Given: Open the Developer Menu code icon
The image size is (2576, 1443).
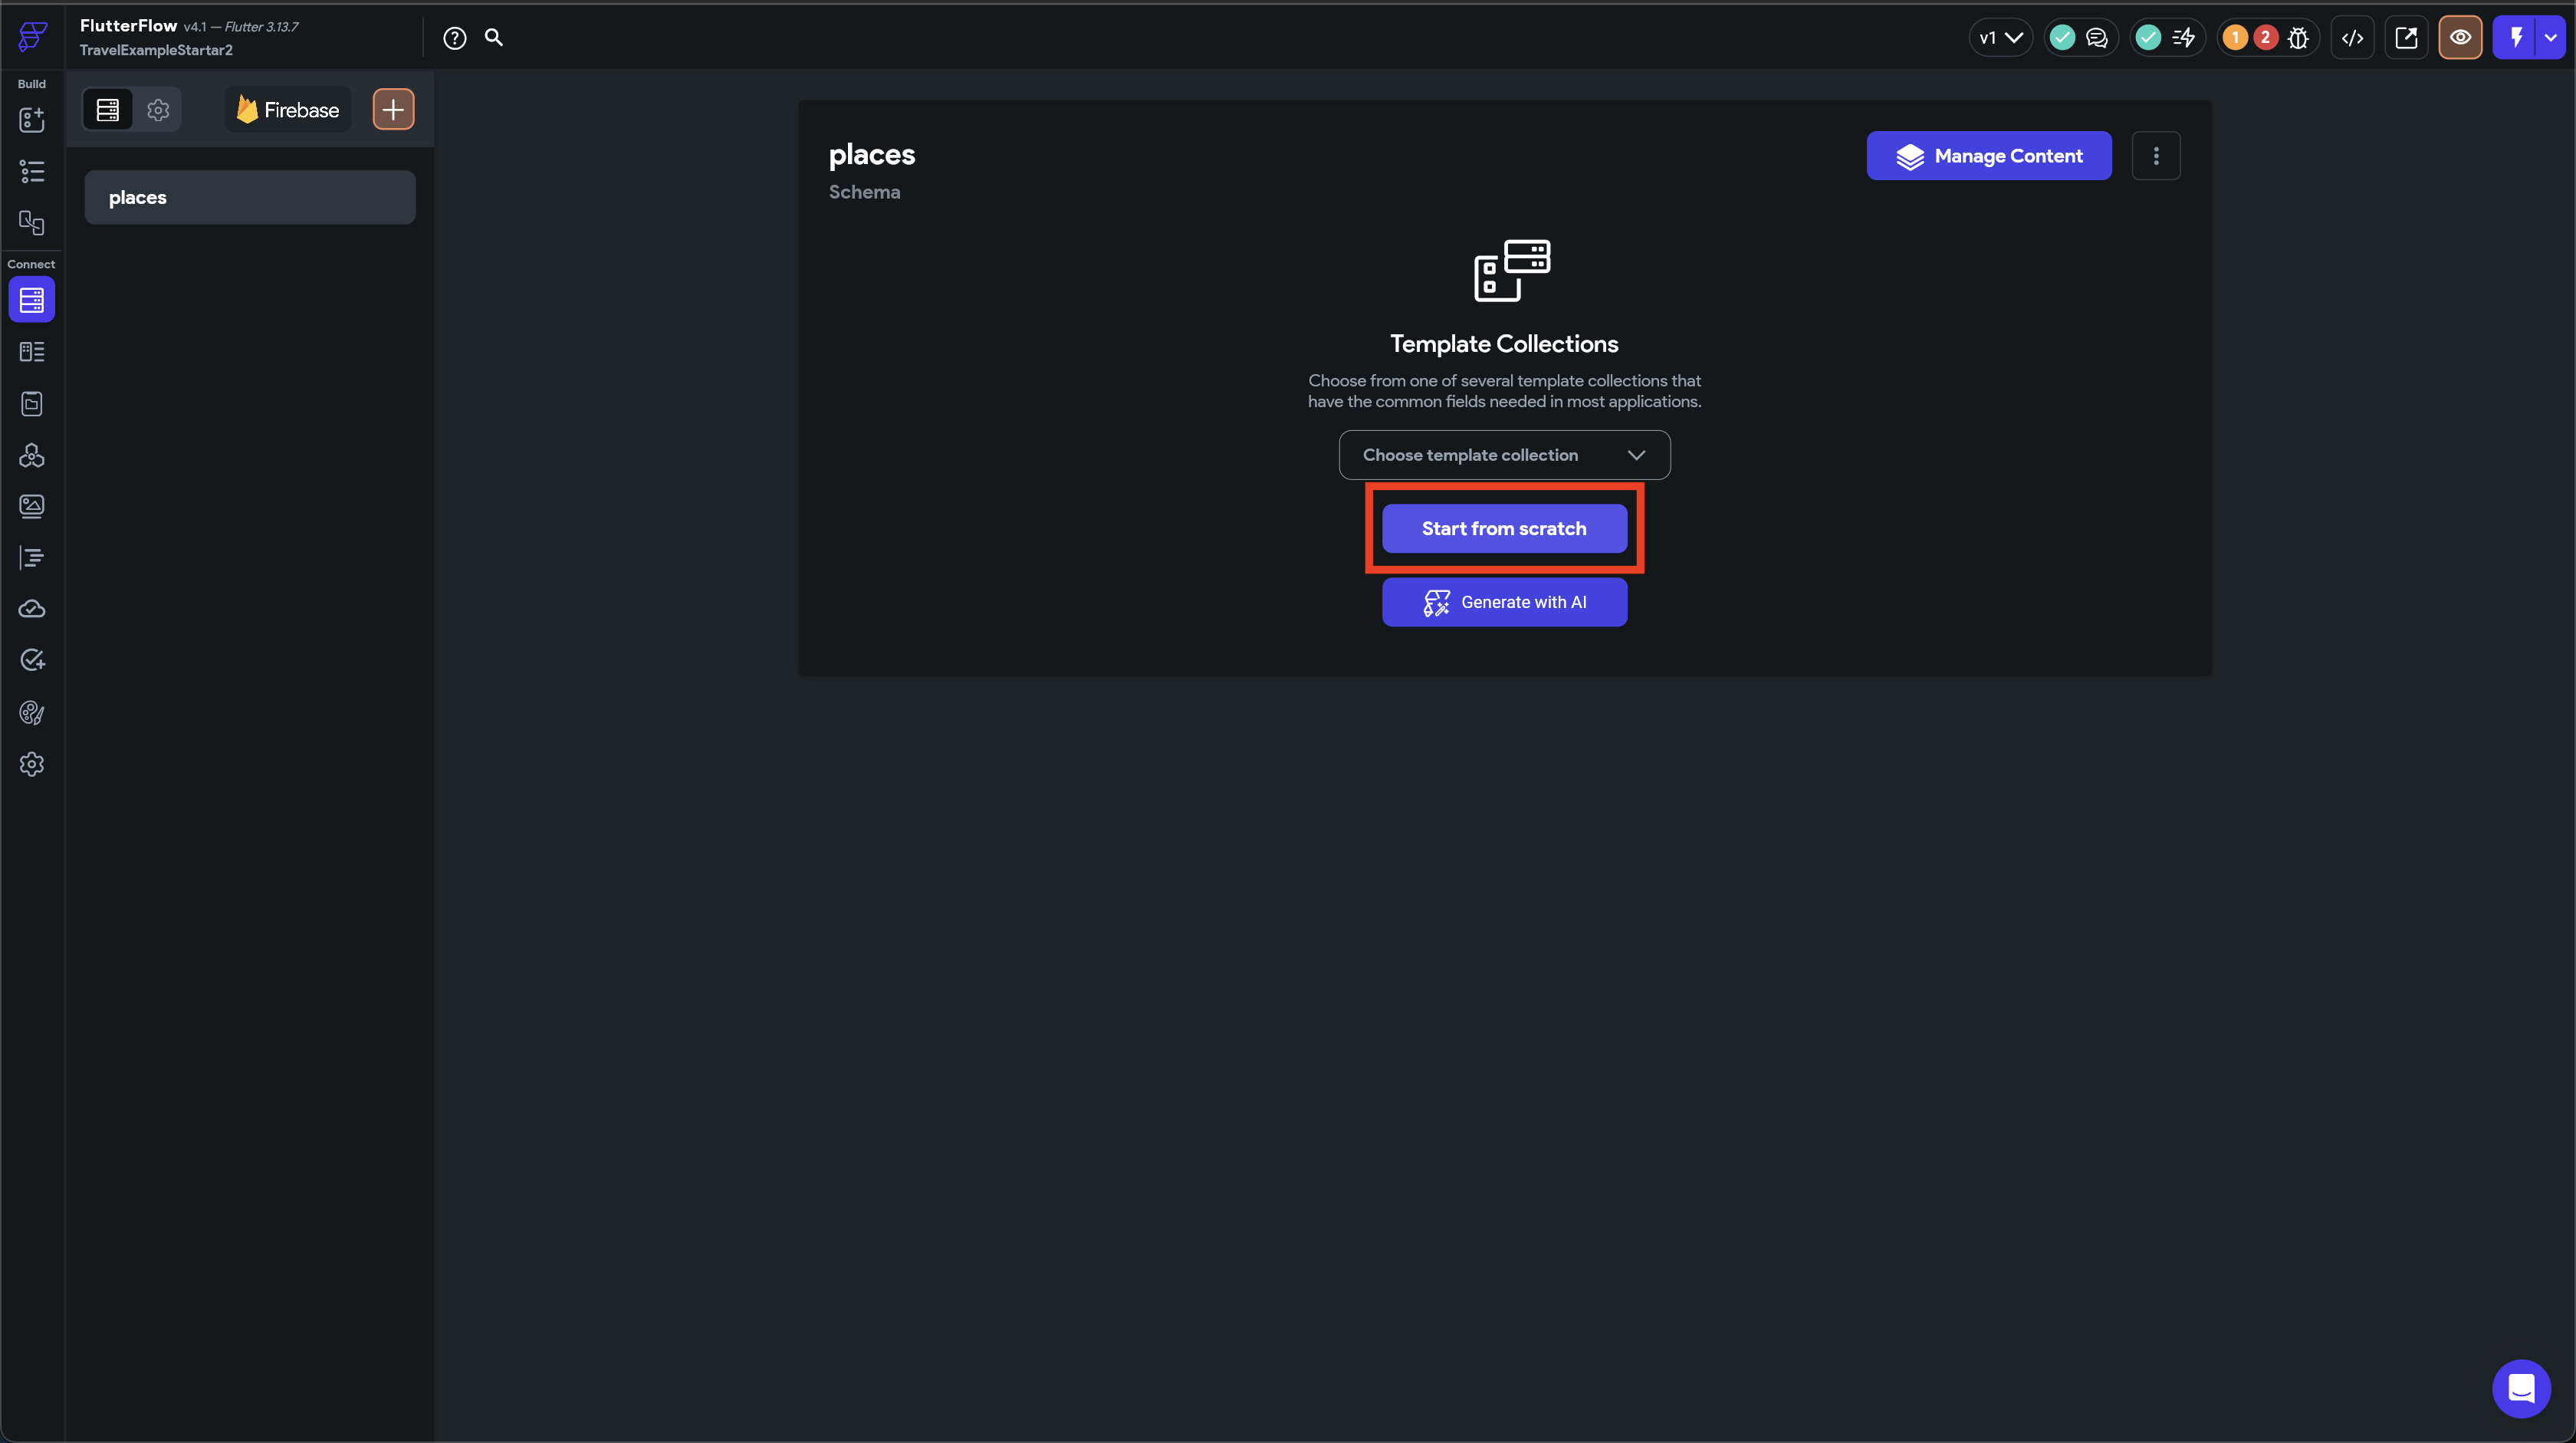Looking at the screenshot, I should (2352, 38).
